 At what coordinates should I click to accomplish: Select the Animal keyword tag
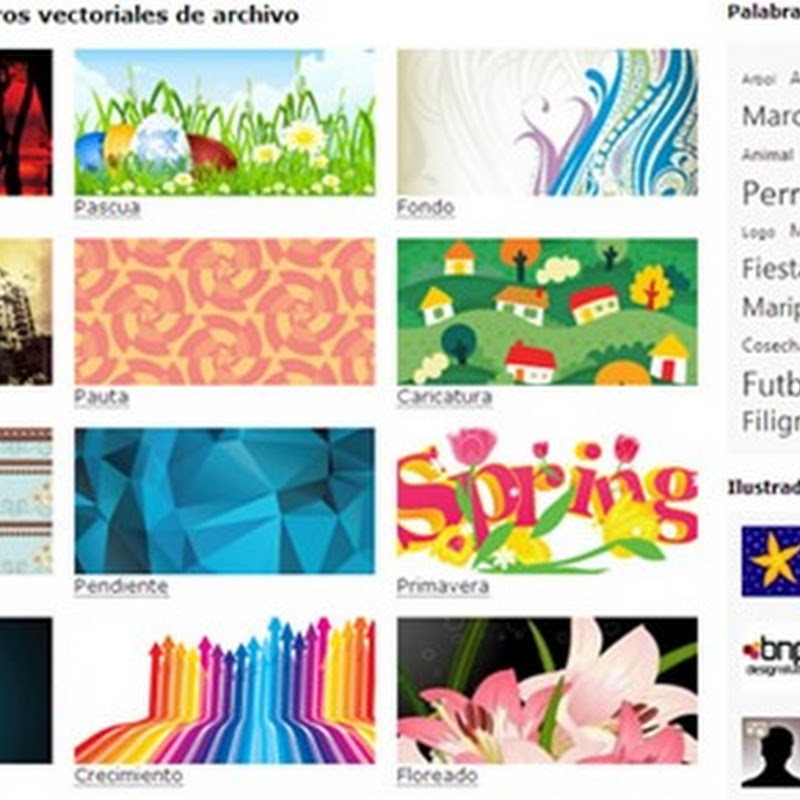[767, 155]
